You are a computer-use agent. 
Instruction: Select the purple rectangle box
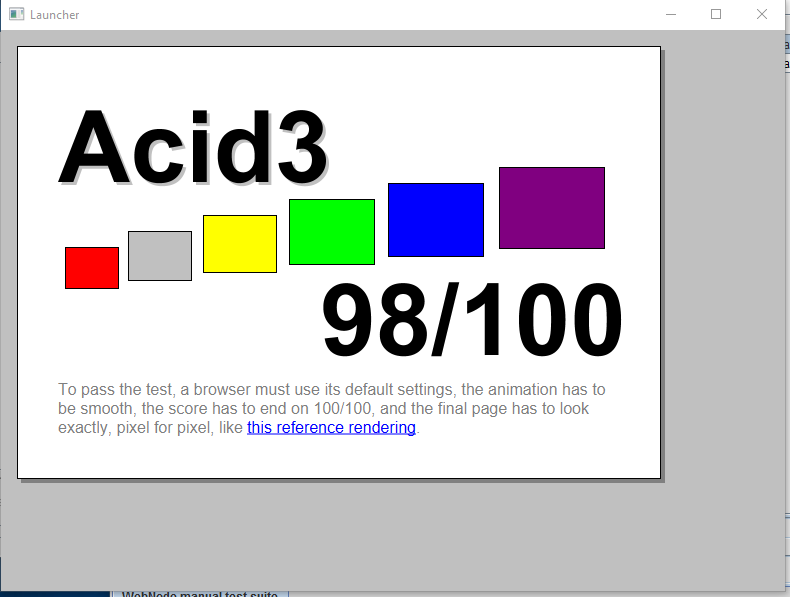552,208
